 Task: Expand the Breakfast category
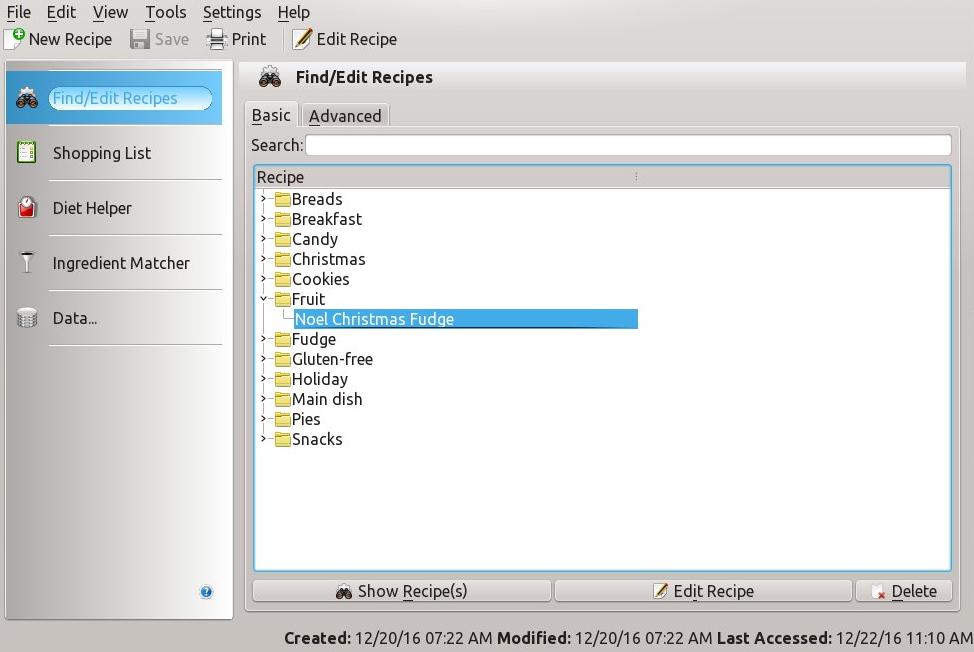263,219
